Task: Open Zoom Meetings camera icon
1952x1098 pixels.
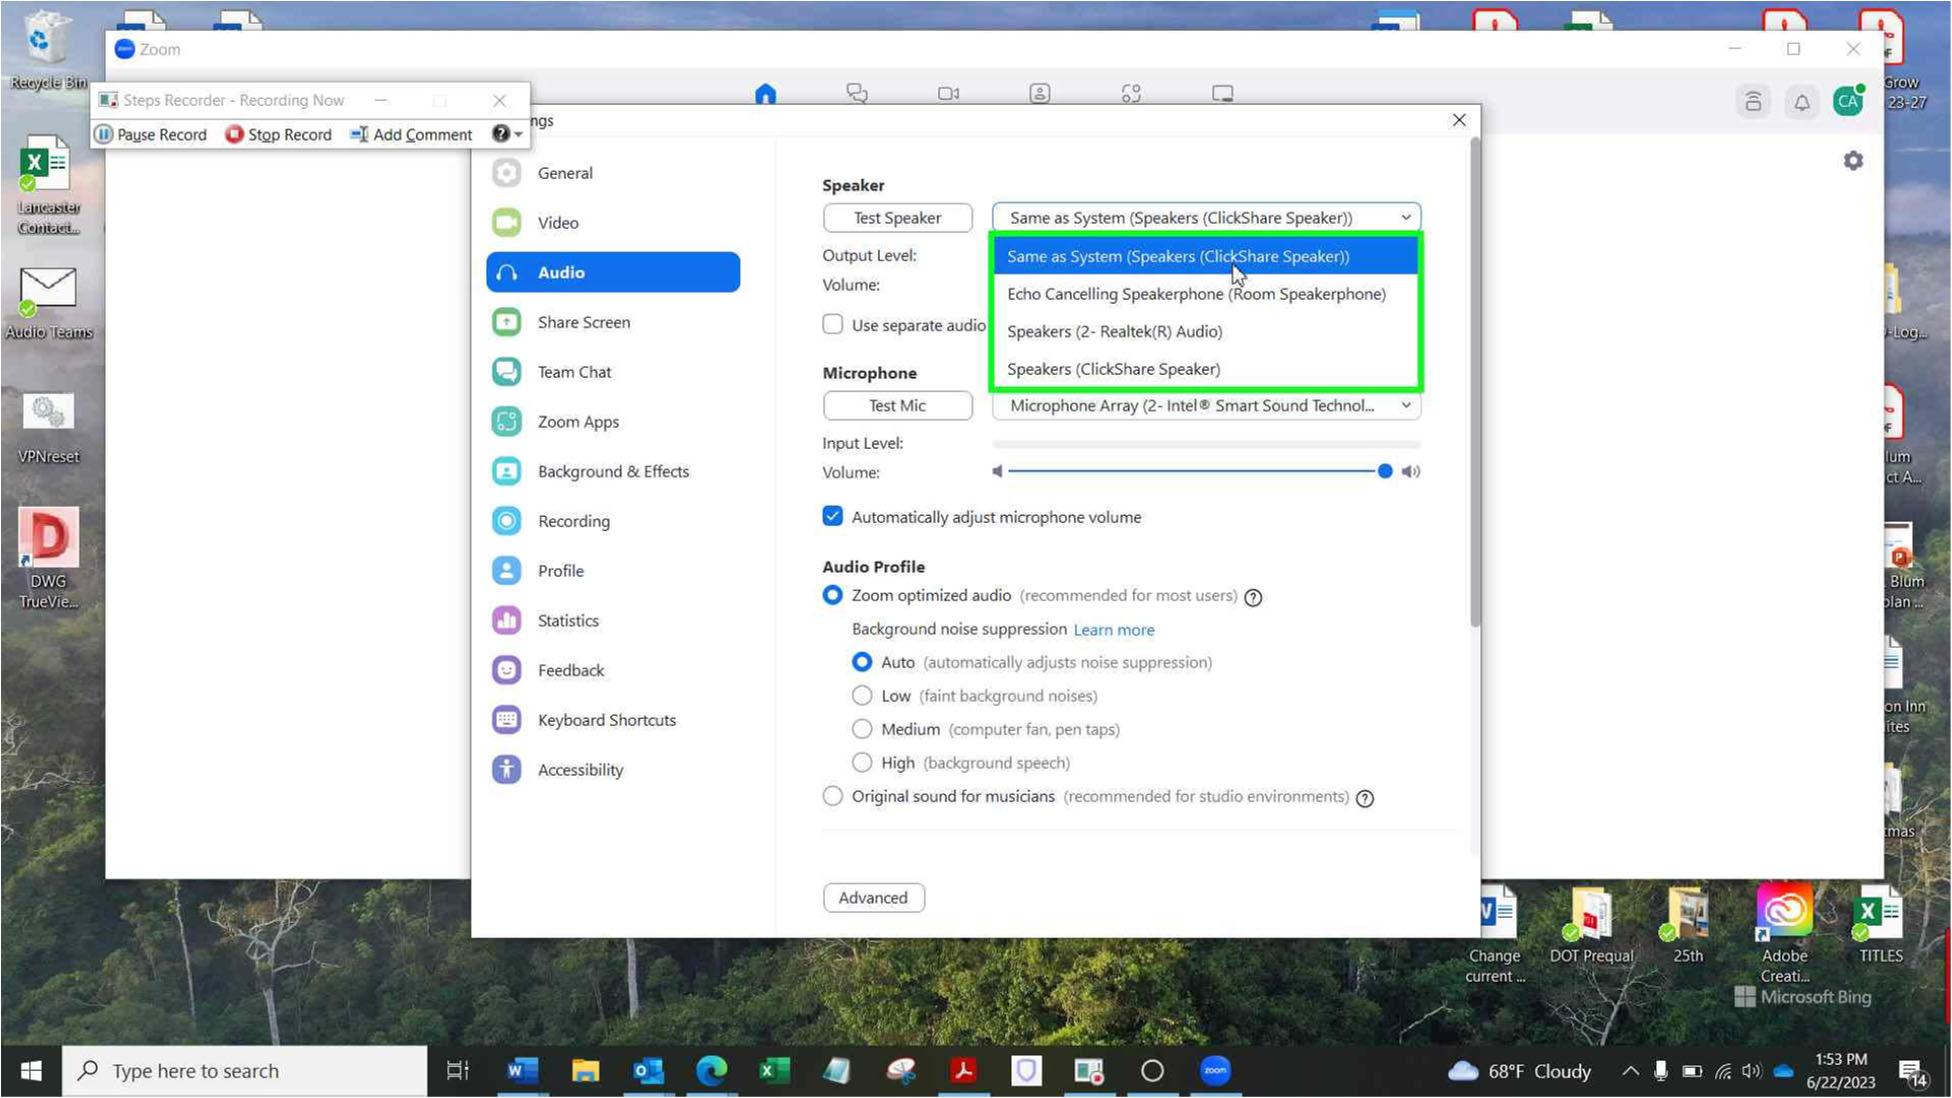Action: tap(948, 93)
